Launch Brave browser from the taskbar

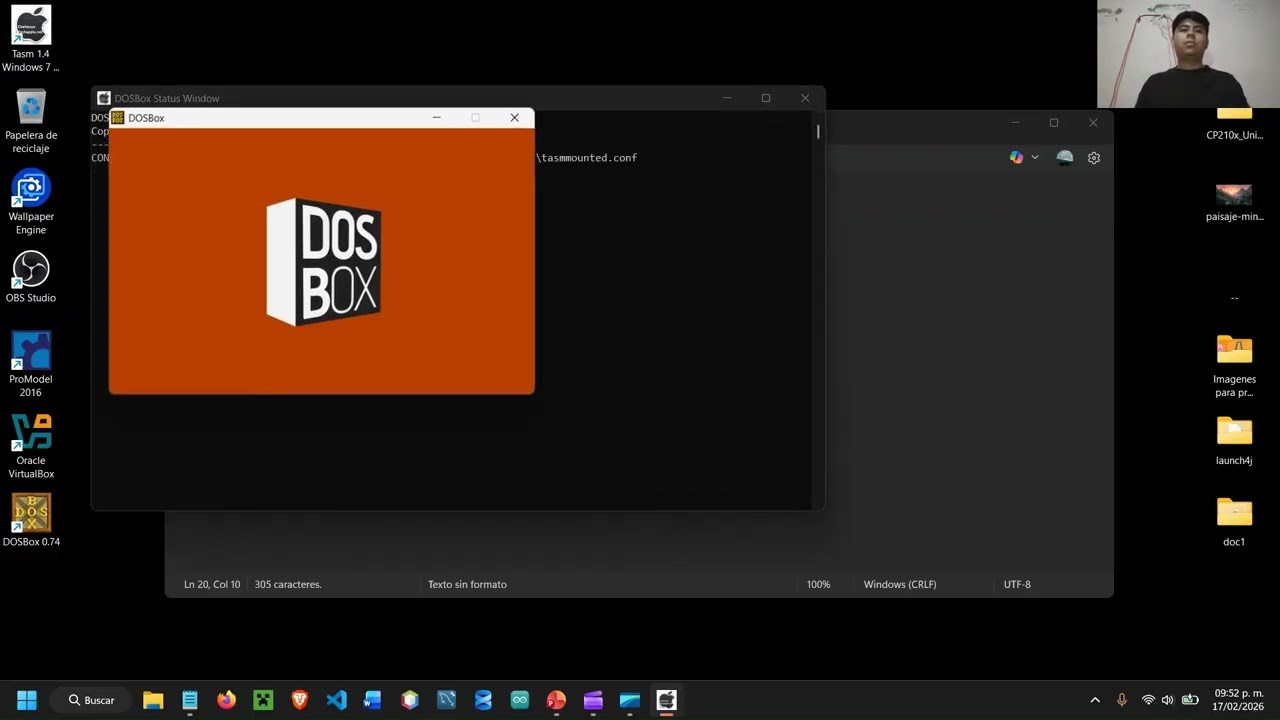300,700
